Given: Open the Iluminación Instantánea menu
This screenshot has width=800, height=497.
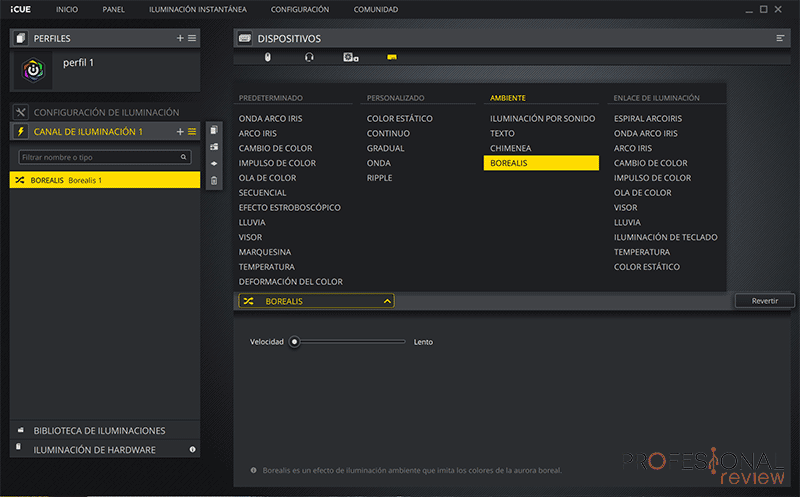Looking at the screenshot, I should pos(198,9).
